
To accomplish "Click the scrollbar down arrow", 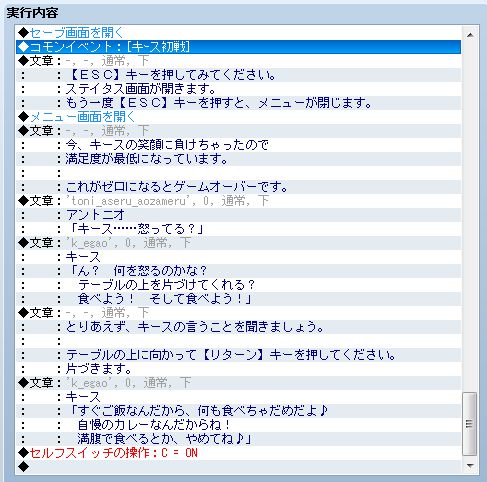I will point(470,465).
